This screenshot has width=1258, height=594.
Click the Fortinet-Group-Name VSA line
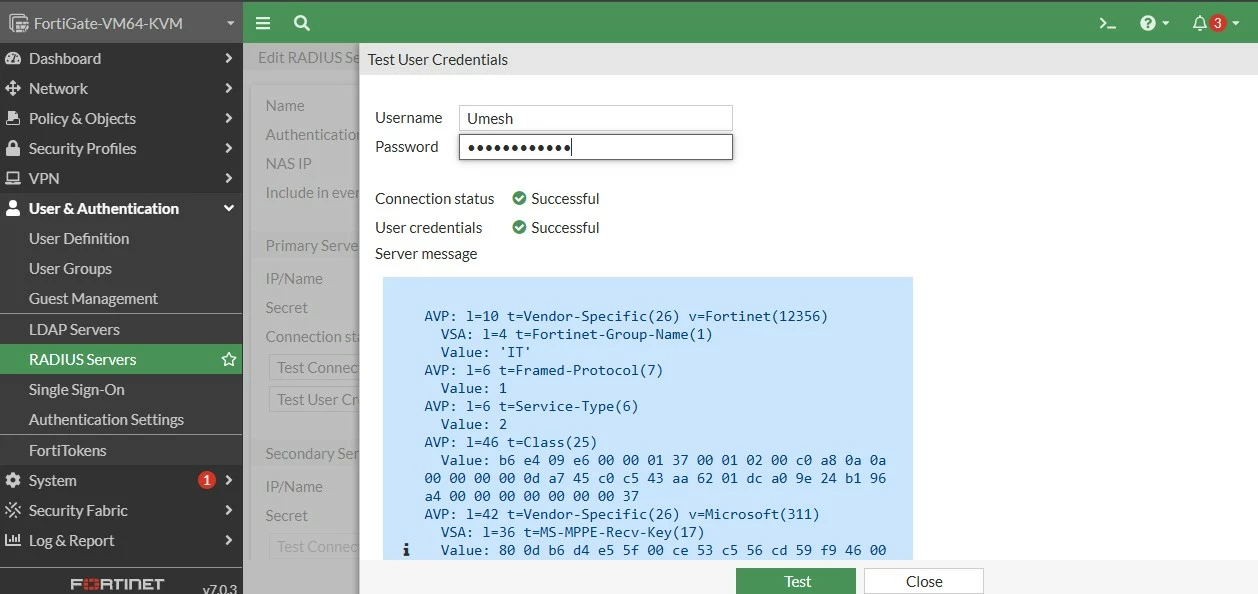point(577,334)
